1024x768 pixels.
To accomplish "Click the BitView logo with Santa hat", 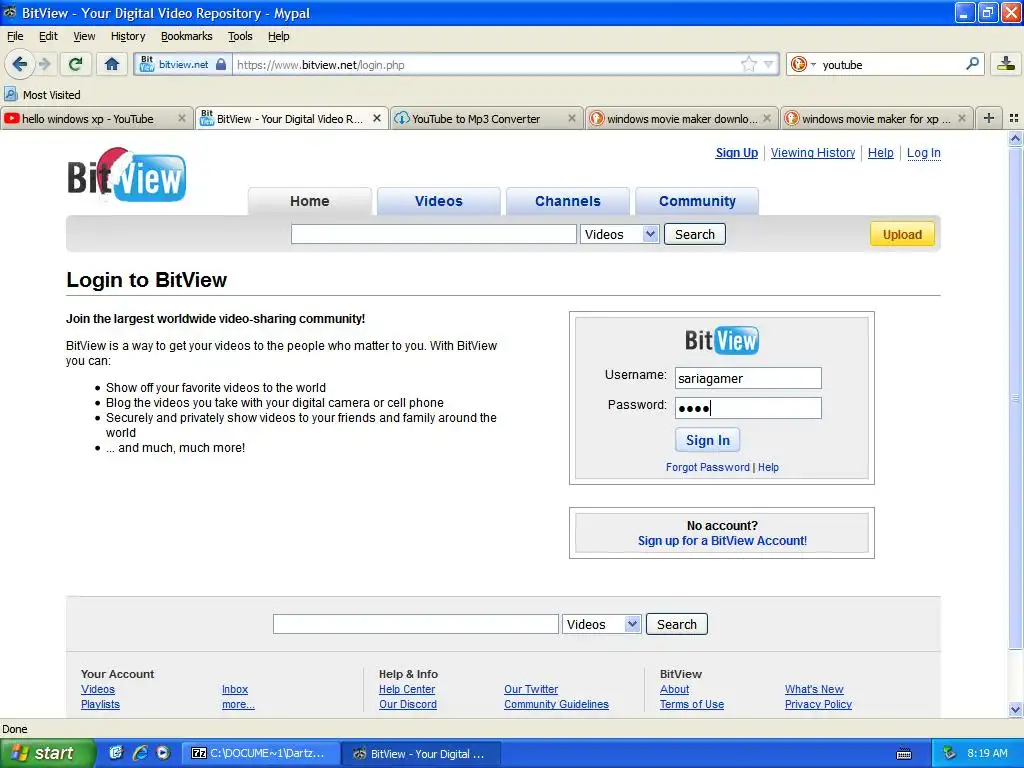I will [127, 174].
